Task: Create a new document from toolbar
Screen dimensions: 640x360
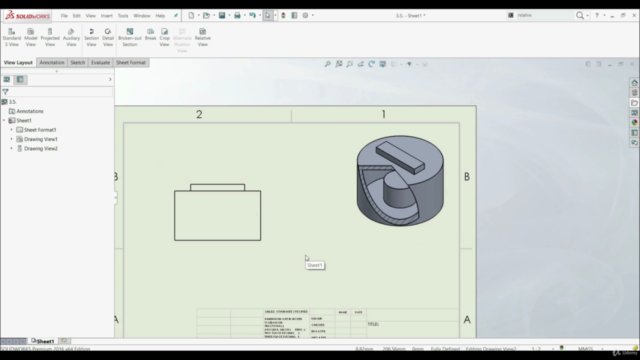Action: coord(191,16)
